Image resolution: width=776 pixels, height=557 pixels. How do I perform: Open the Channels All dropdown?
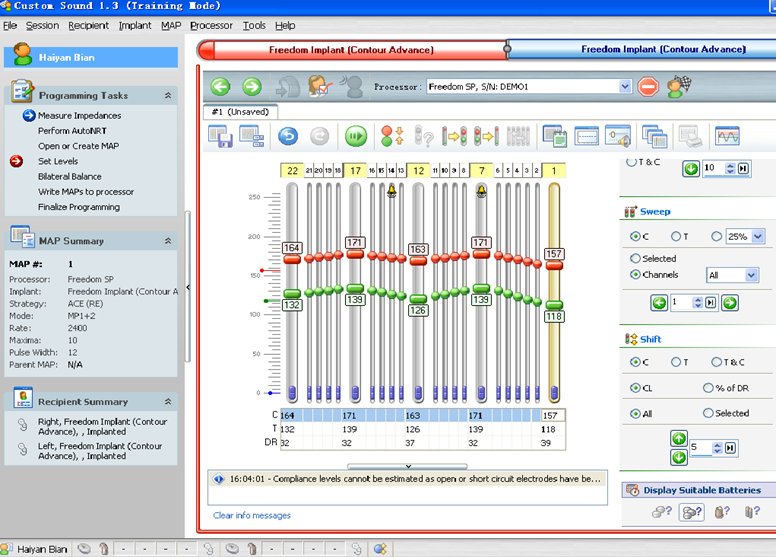pos(751,275)
